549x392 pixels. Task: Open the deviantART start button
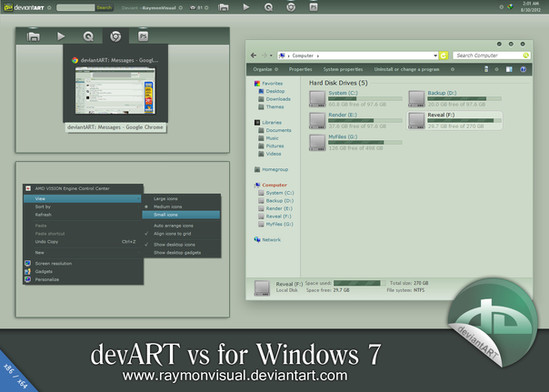[24, 7]
